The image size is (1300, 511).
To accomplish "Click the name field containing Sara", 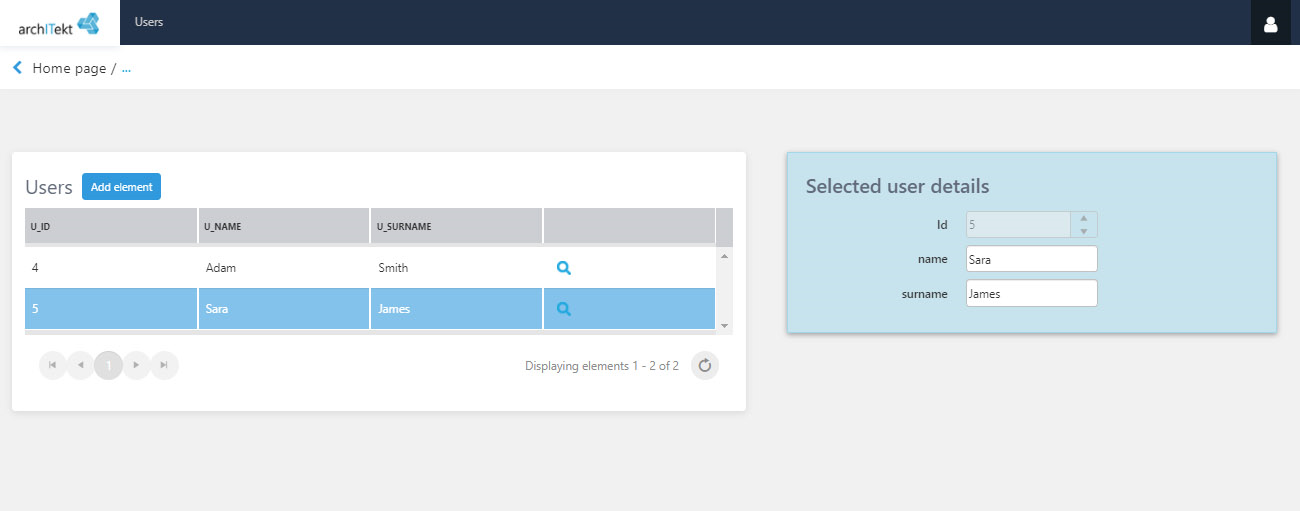I will (1031, 259).
